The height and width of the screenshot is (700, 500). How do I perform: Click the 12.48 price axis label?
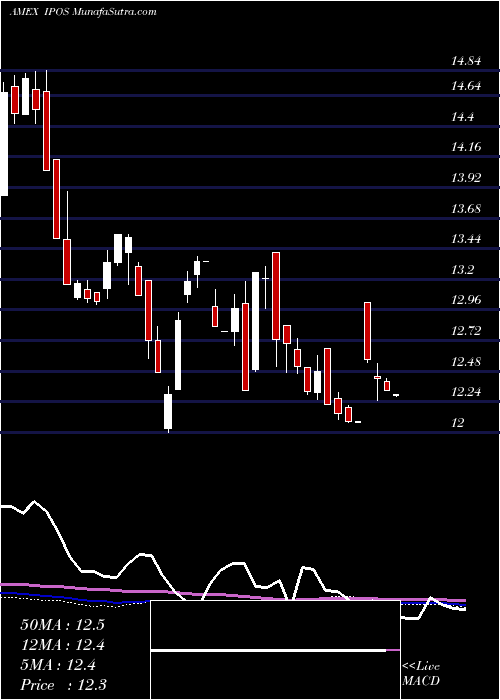(466, 361)
